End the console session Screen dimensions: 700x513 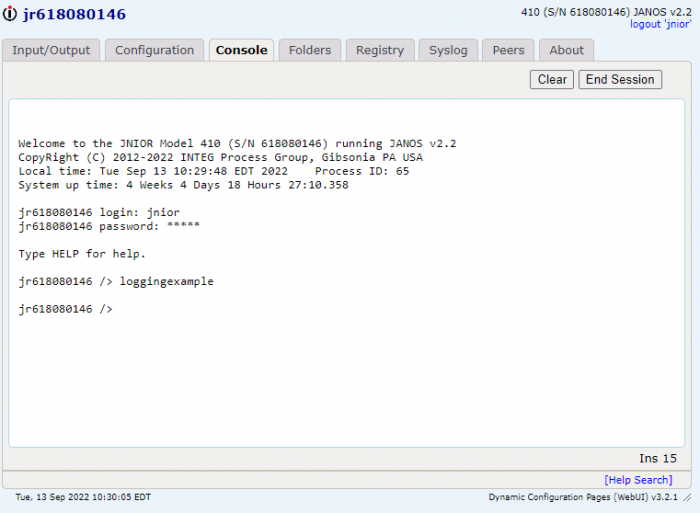[x=620, y=79]
